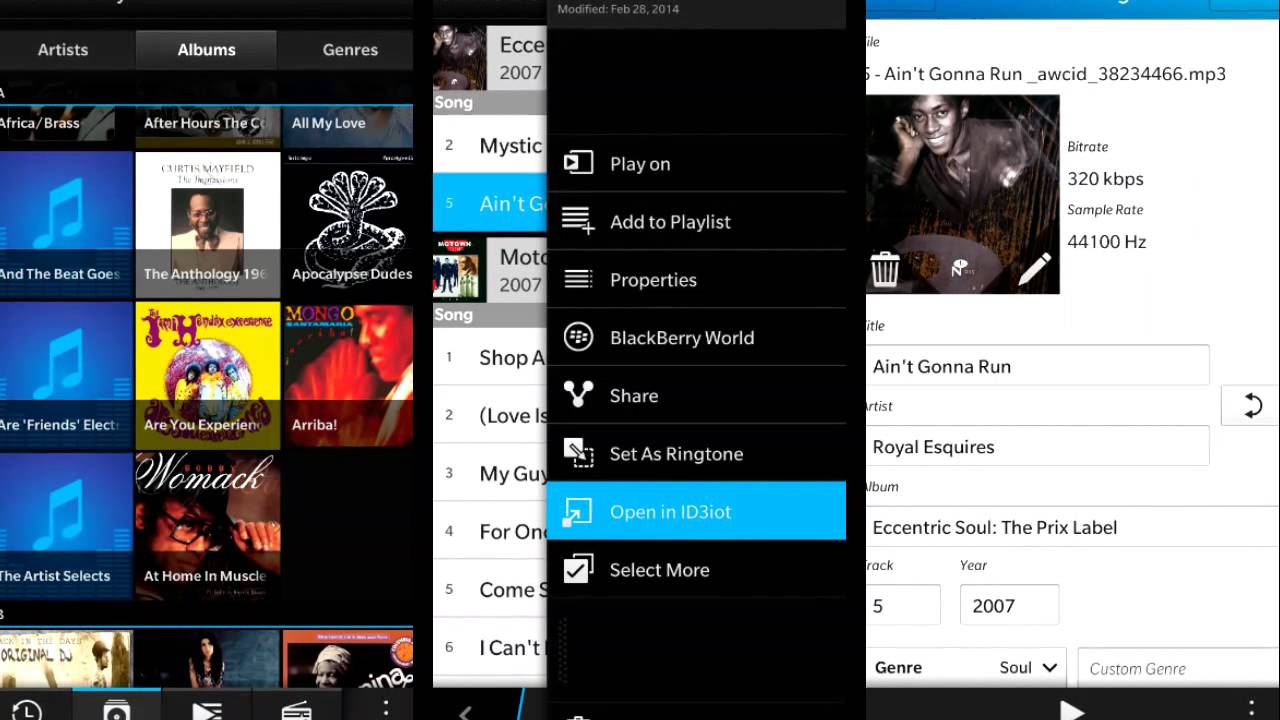Switch to the Artists tab
Viewport: 1280px width, 720px height.
coord(63,49)
